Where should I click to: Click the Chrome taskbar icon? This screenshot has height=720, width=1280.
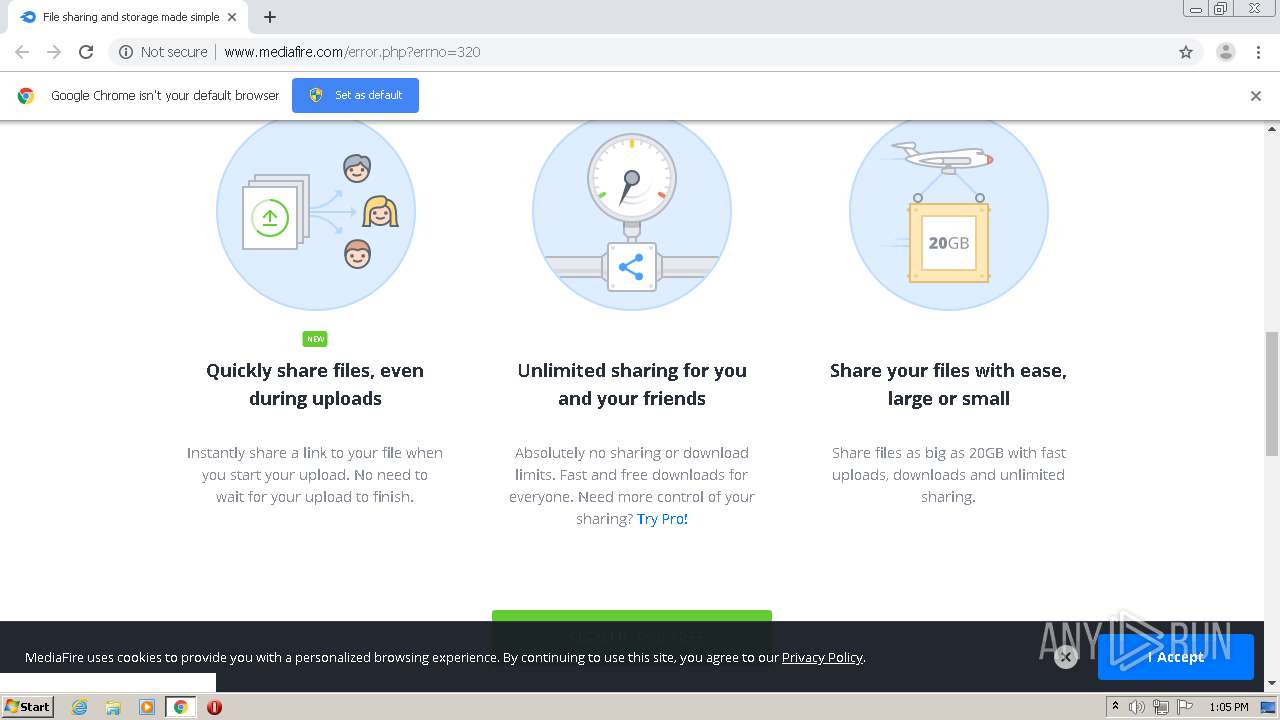[180, 707]
